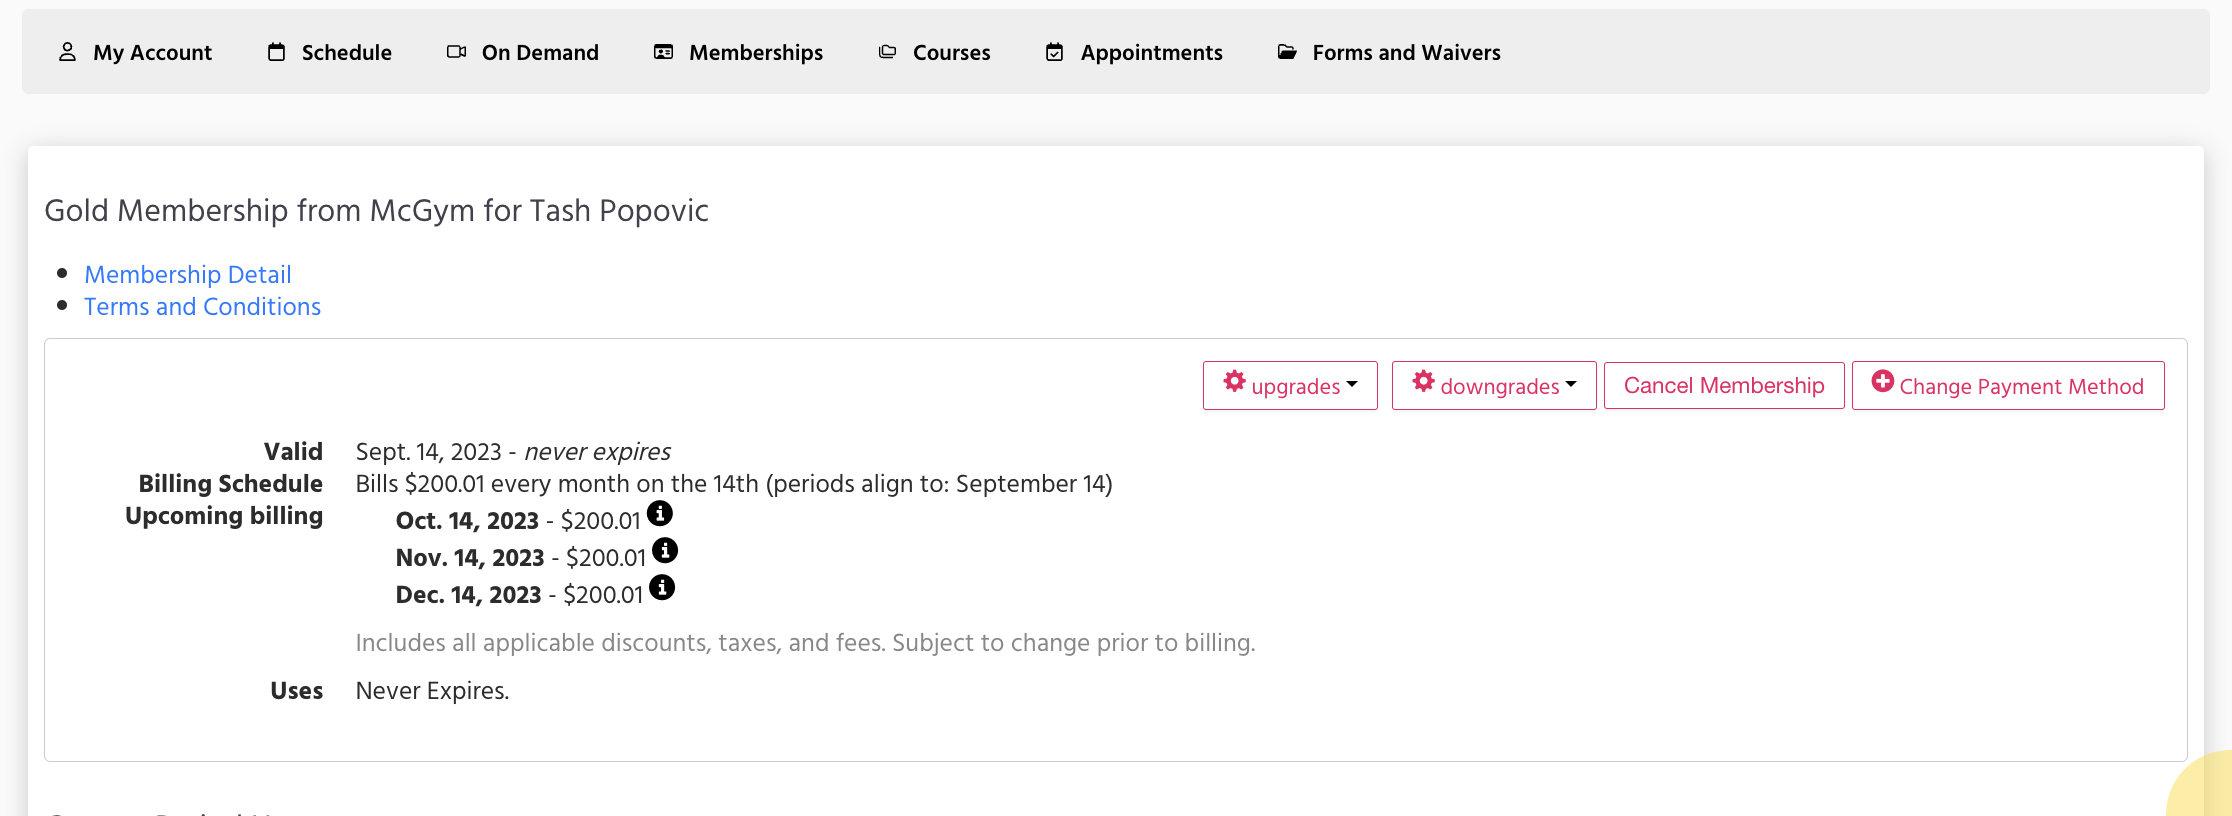
Task: Click the Appointments calendar-check icon
Action: [x=1055, y=52]
